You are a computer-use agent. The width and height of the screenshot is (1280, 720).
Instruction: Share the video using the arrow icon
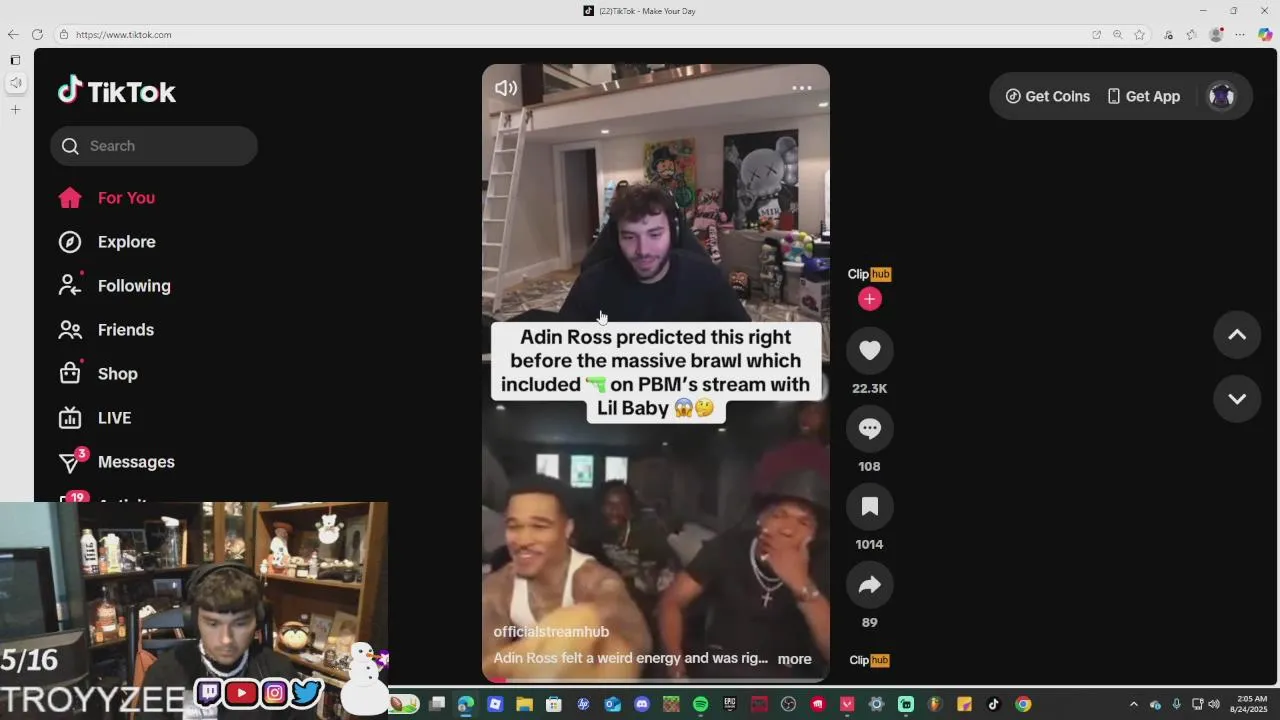870,584
